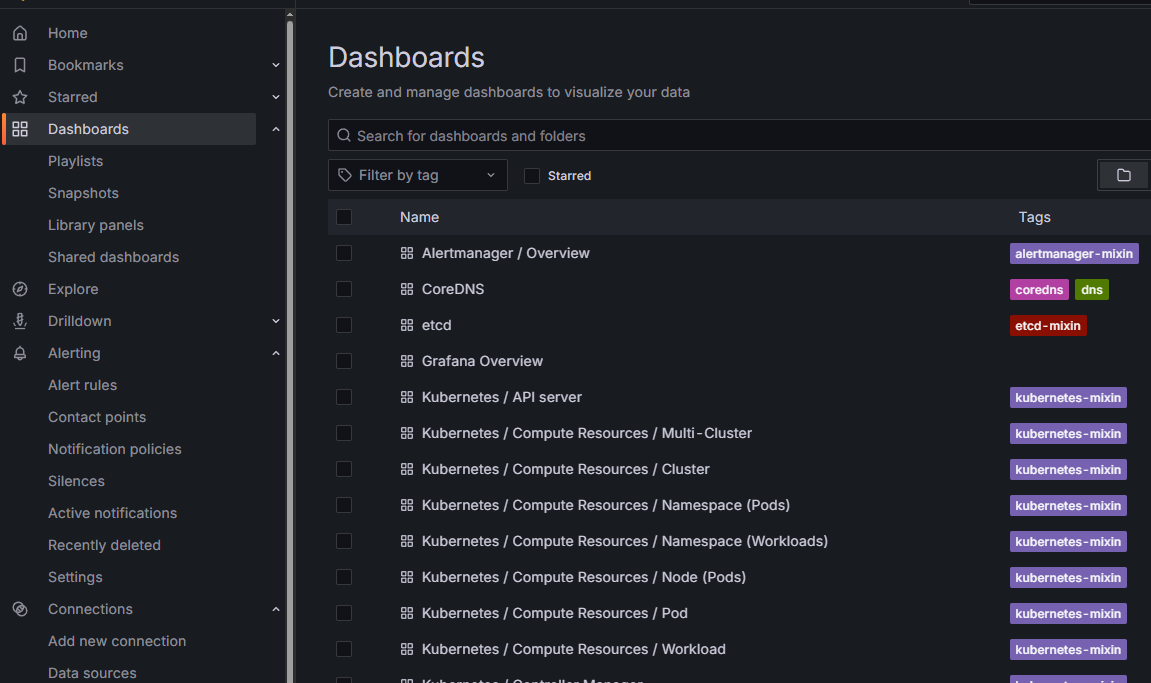This screenshot has width=1151, height=683.
Task: Click dashboard icon beside Compute Resources / Multi-Cluster
Action: tap(407, 433)
